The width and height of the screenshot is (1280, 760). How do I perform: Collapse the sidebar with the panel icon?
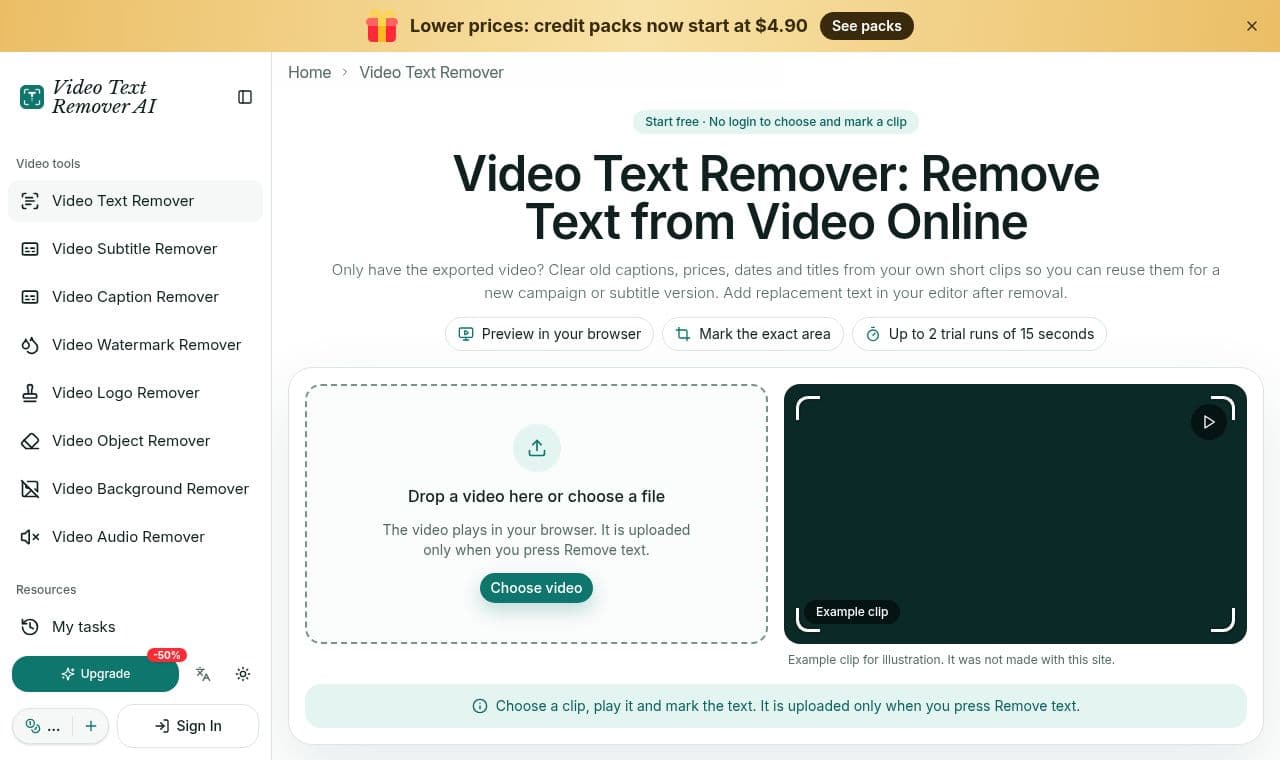[245, 97]
